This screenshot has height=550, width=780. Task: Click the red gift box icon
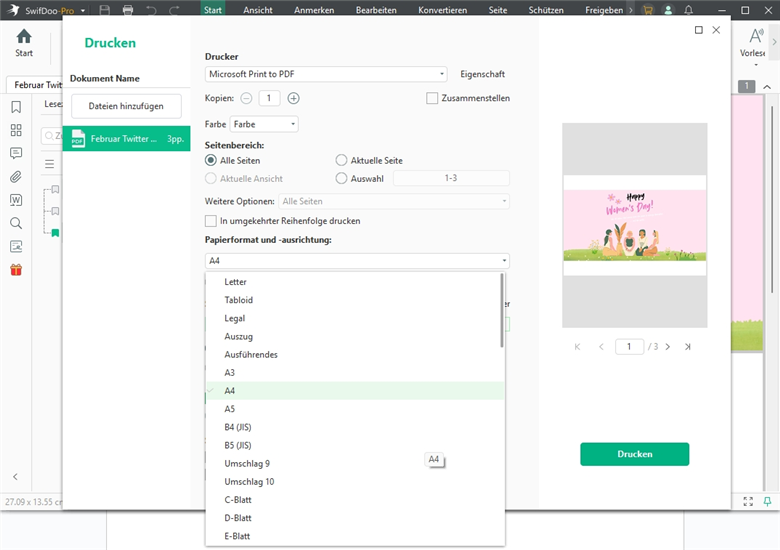16,270
